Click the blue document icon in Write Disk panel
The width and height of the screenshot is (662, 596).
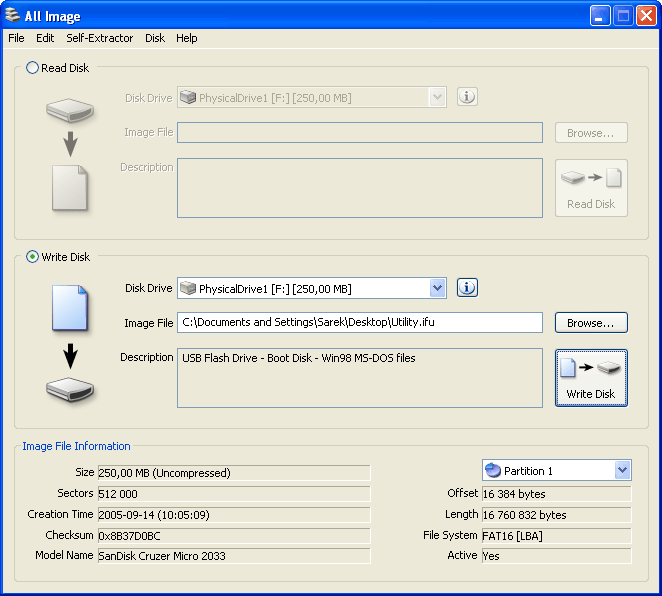(x=70, y=308)
